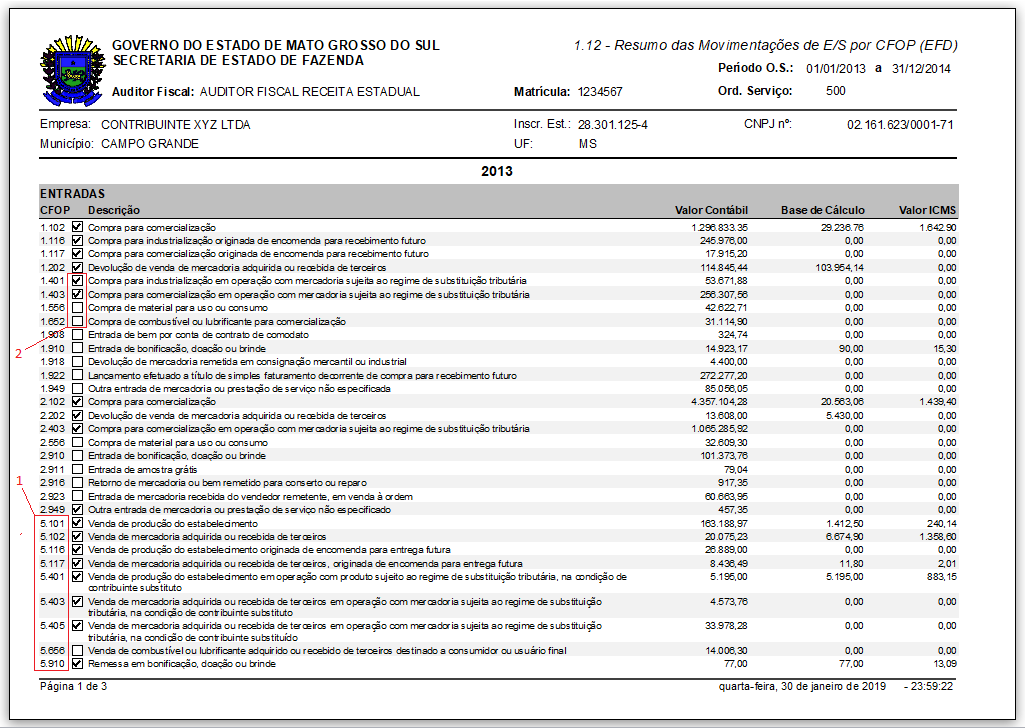Select the CNPJ number 02.161.623/0001-71
Screen dimensions: 1025x728
[900, 125]
